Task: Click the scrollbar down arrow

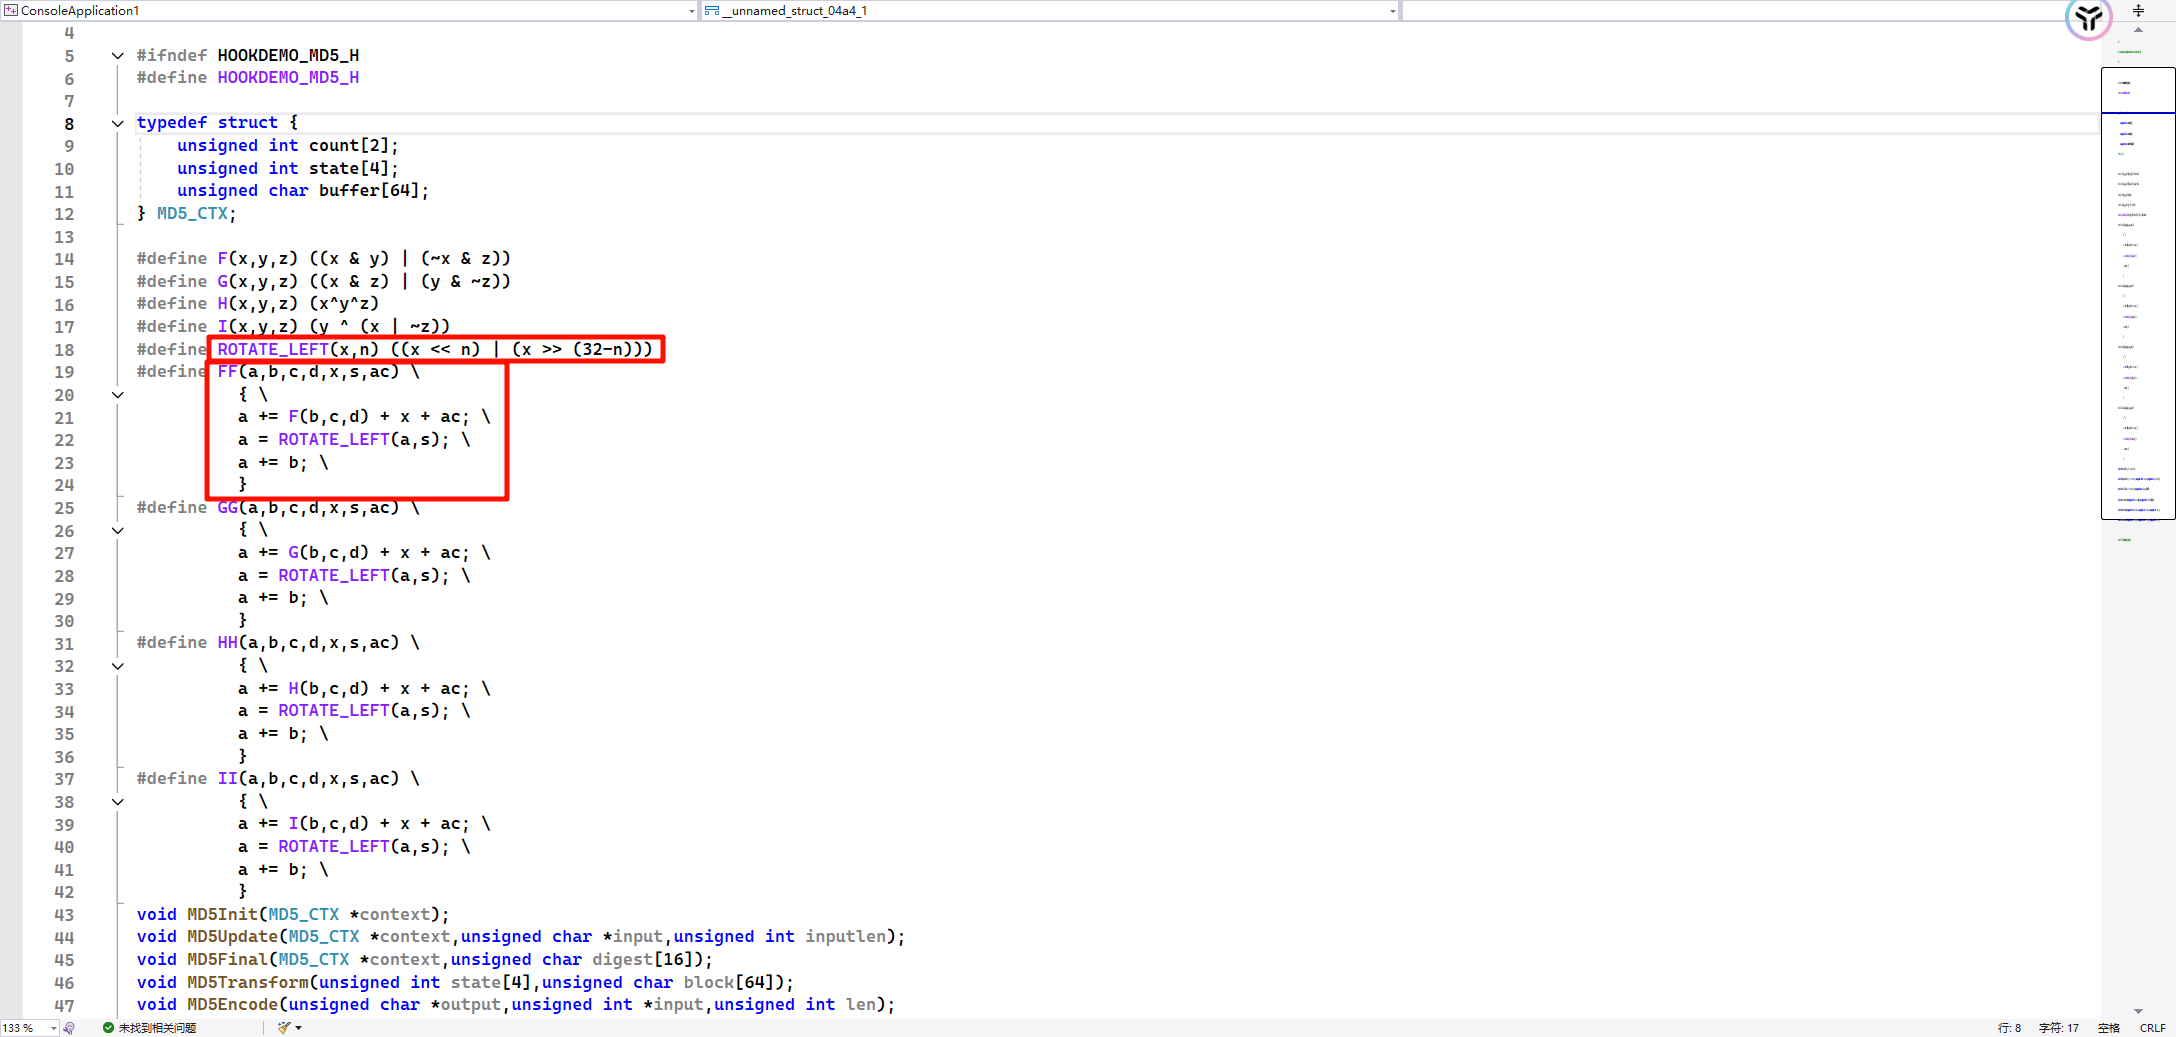Action: [2138, 1011]
